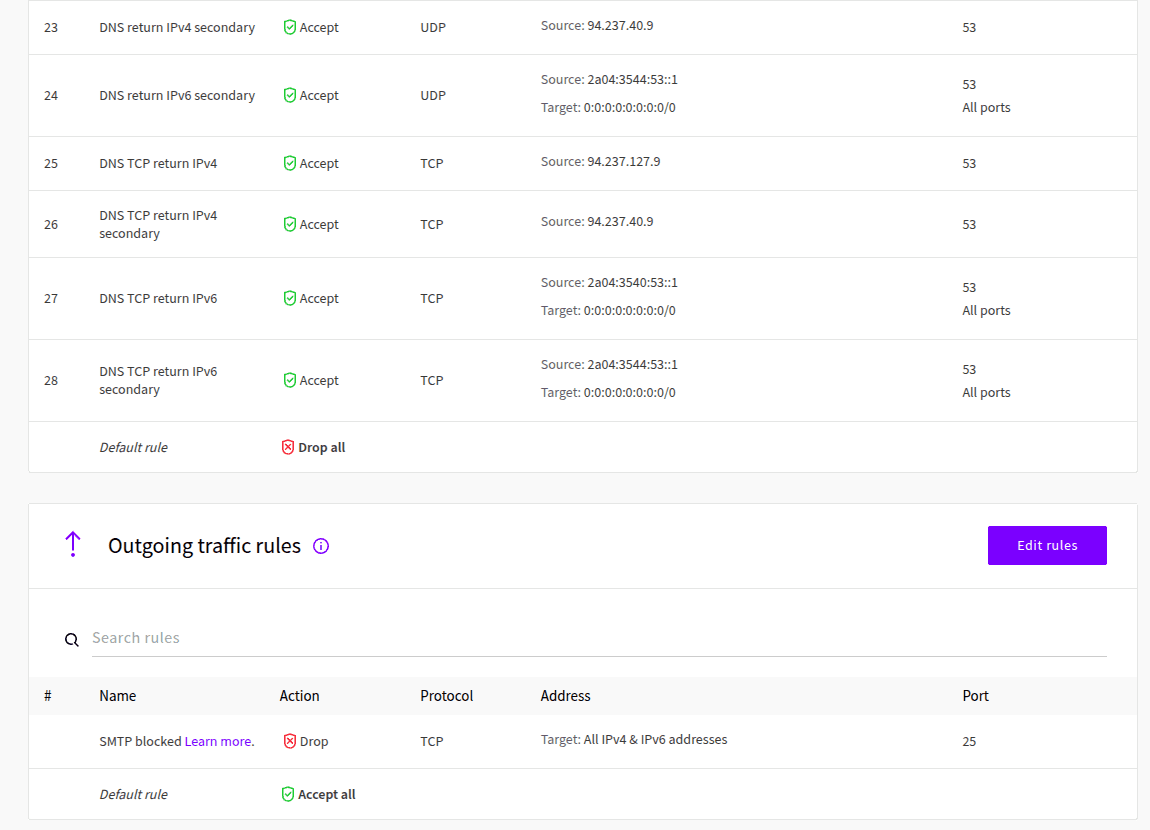Select rule name DNS TCP return IPv6
Image resolution: width=1150 pixels, height=830 pixels.
click(x=158, y=298)
